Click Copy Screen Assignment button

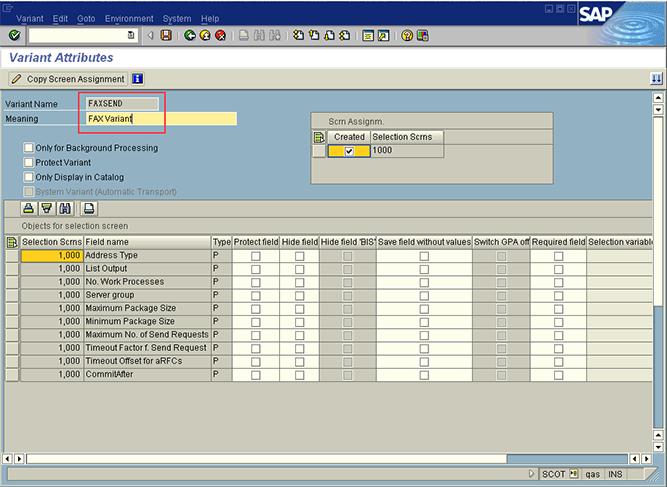pos(68,79)
